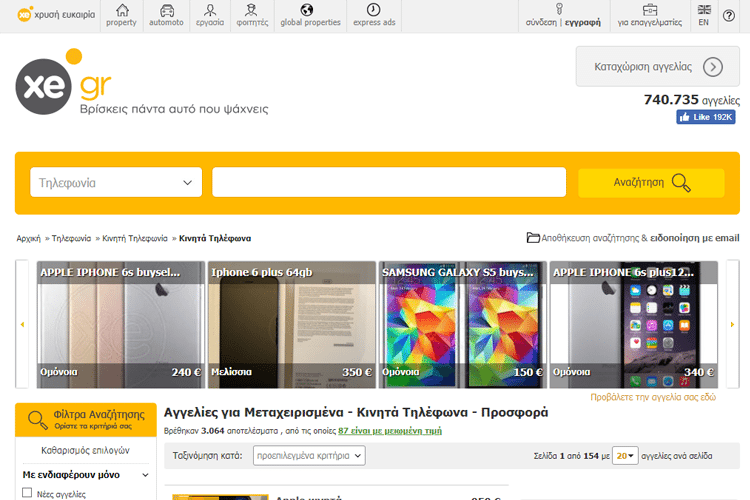Click the Σελίδα 1 από 154 text
750x500 pixels.
pyautogui.click(x=566, y=456)
